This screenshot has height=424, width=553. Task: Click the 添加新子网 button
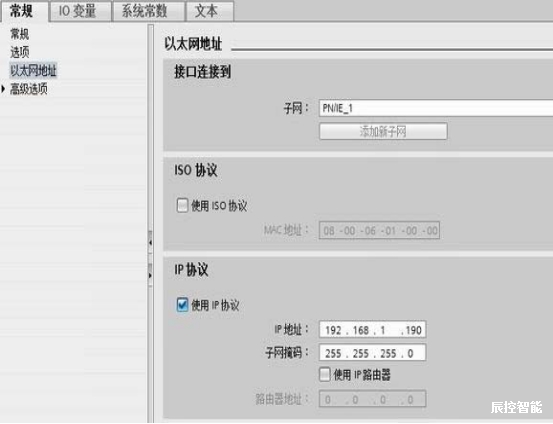(x=383, y=132)
